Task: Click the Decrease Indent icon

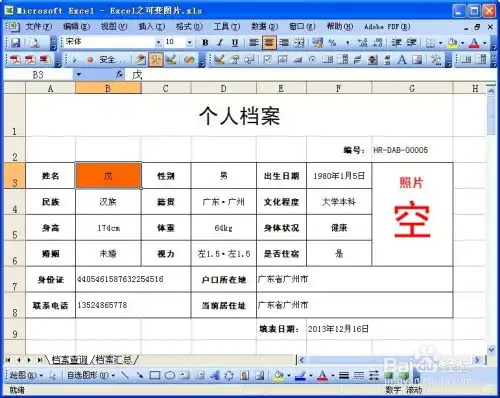Action: click(397, 43)
